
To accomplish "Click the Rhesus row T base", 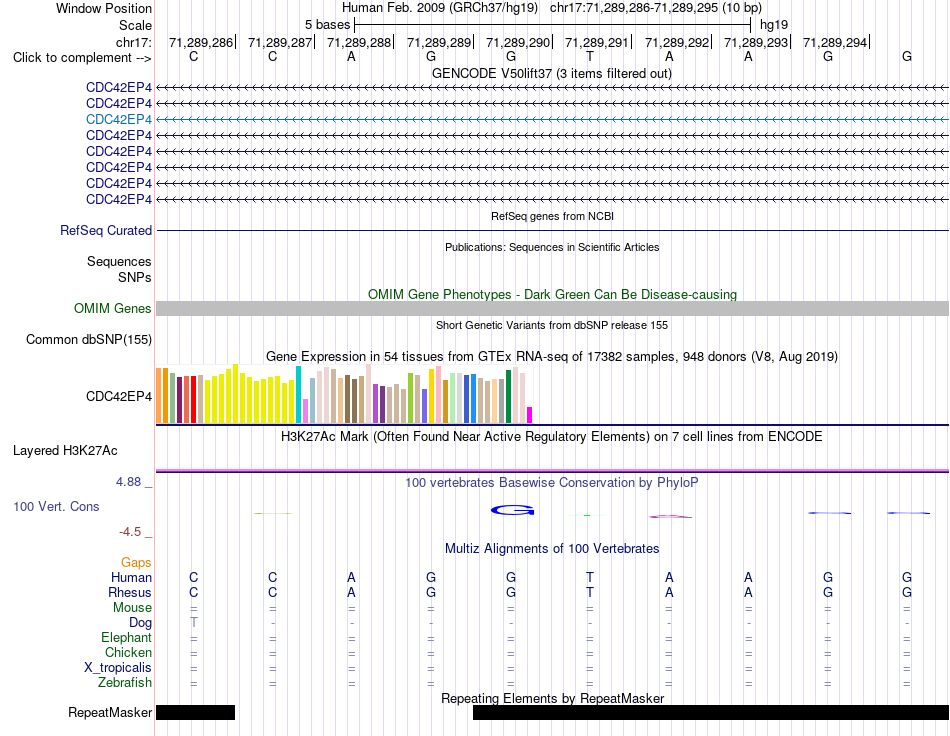I will [x=590, y=592].
